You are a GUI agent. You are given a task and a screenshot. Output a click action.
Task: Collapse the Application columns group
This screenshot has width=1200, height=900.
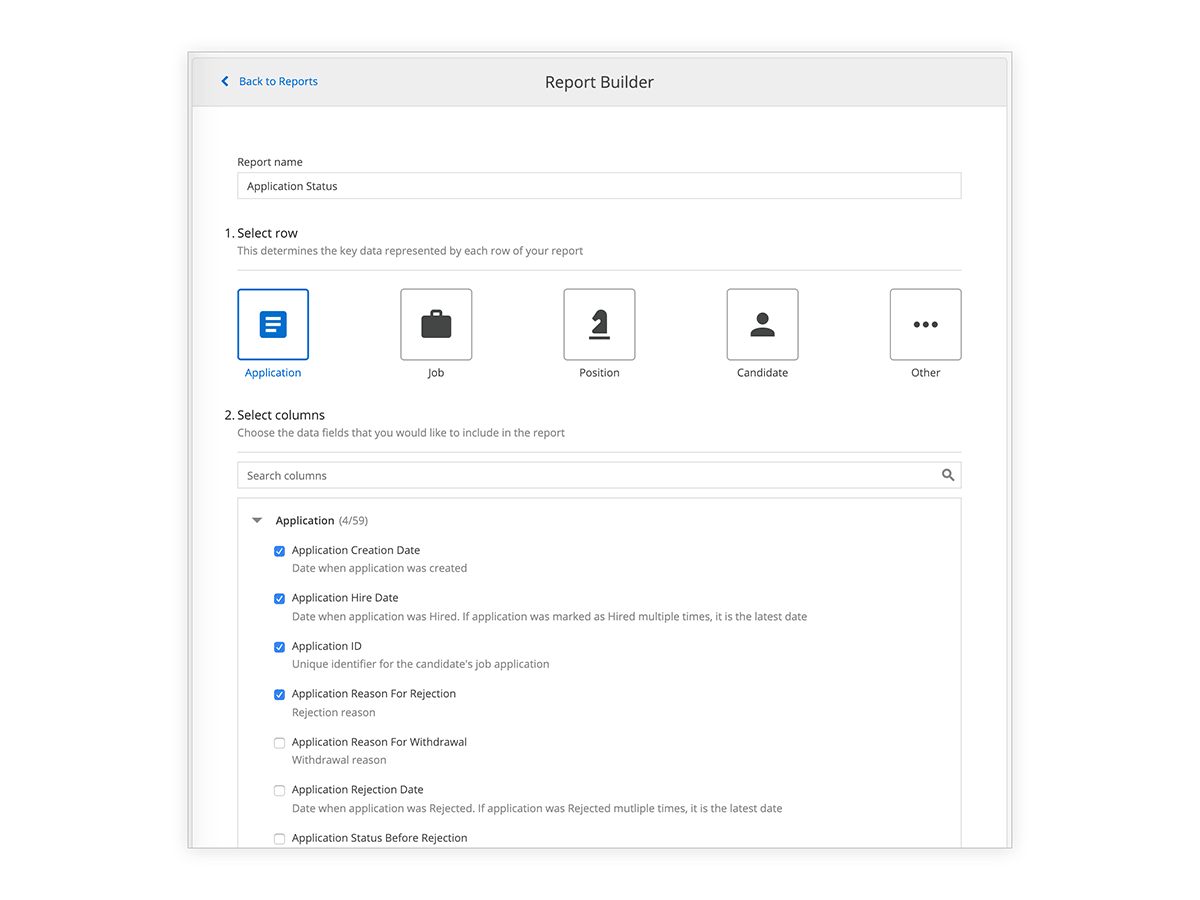pyautogui.click(x=257, y=521)
